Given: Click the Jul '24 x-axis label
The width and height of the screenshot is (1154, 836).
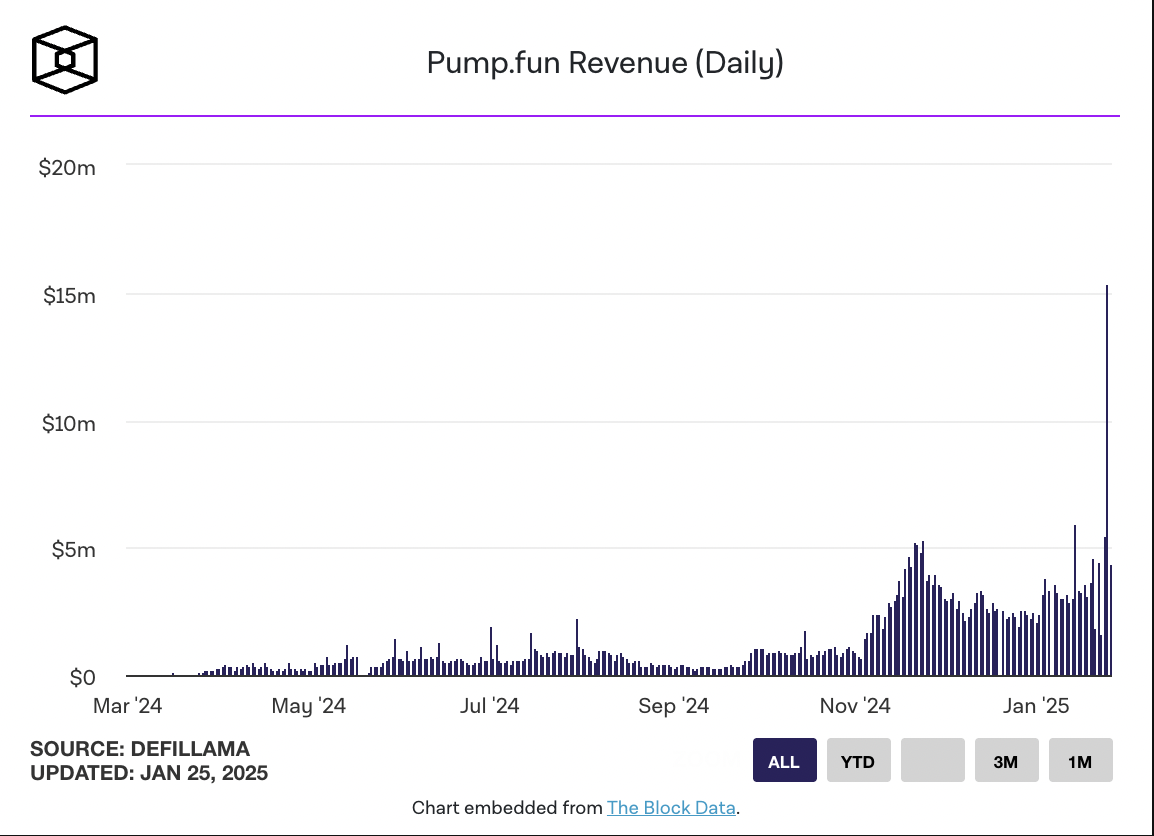Looking at the screenshot, I should pos(489,706).
